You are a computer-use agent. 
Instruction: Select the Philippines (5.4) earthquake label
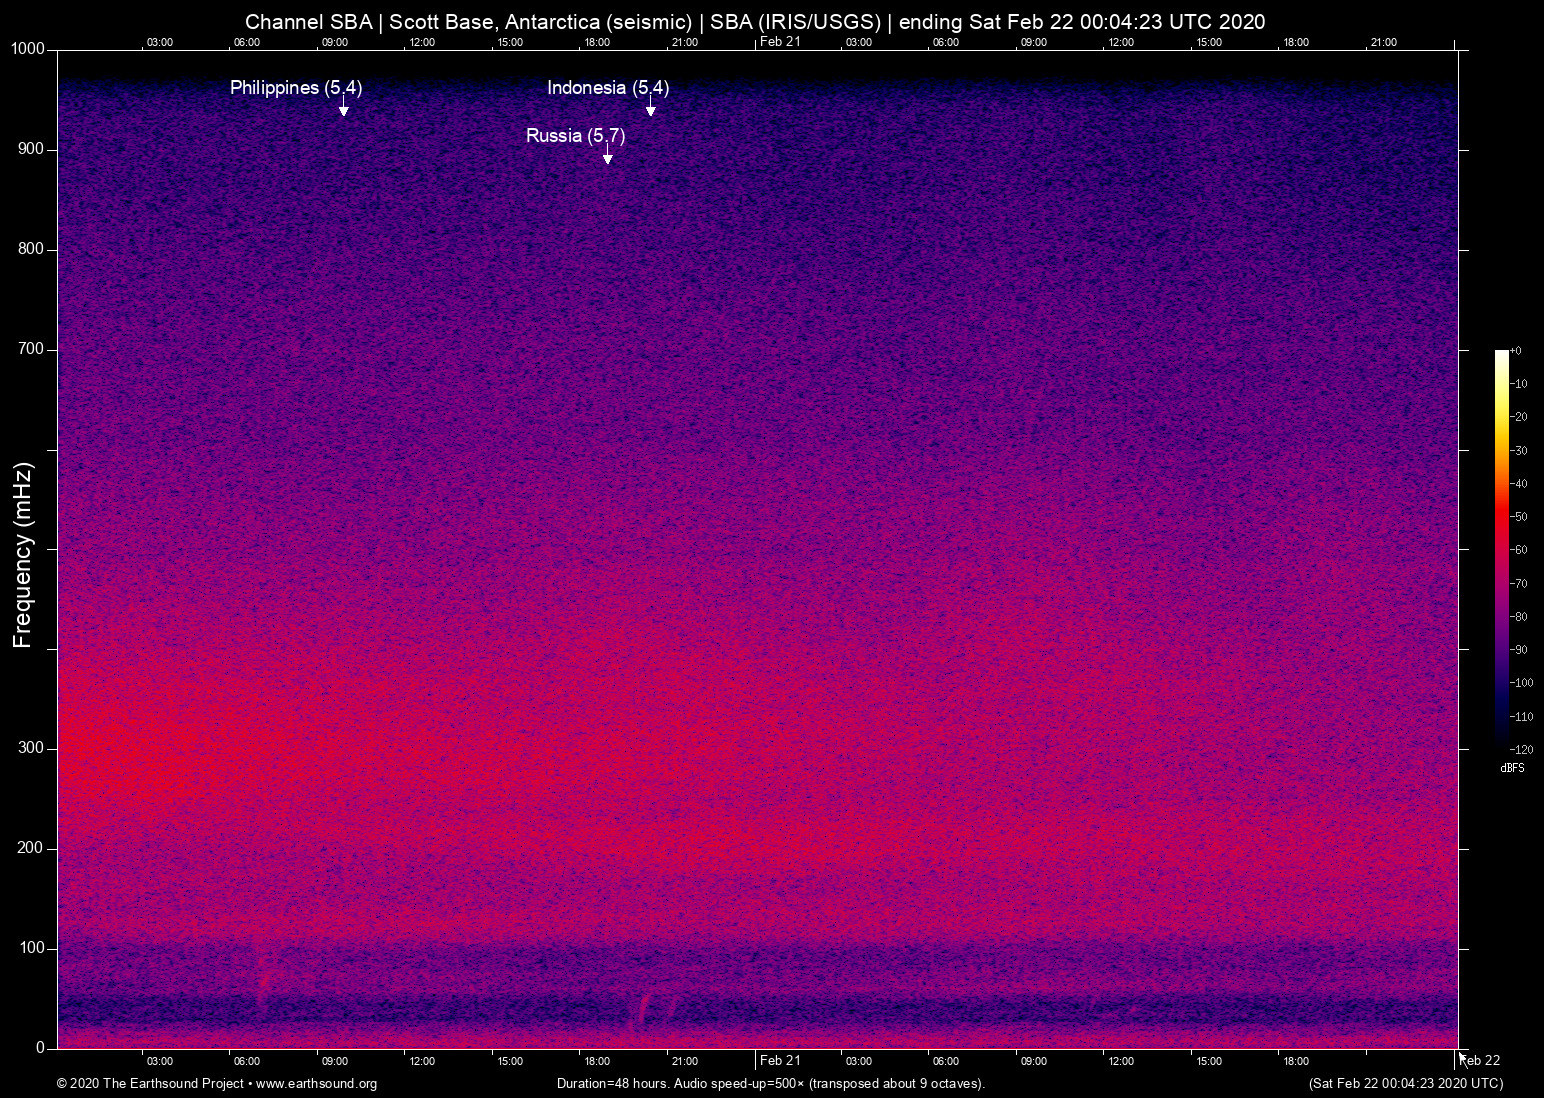(296, 88)
